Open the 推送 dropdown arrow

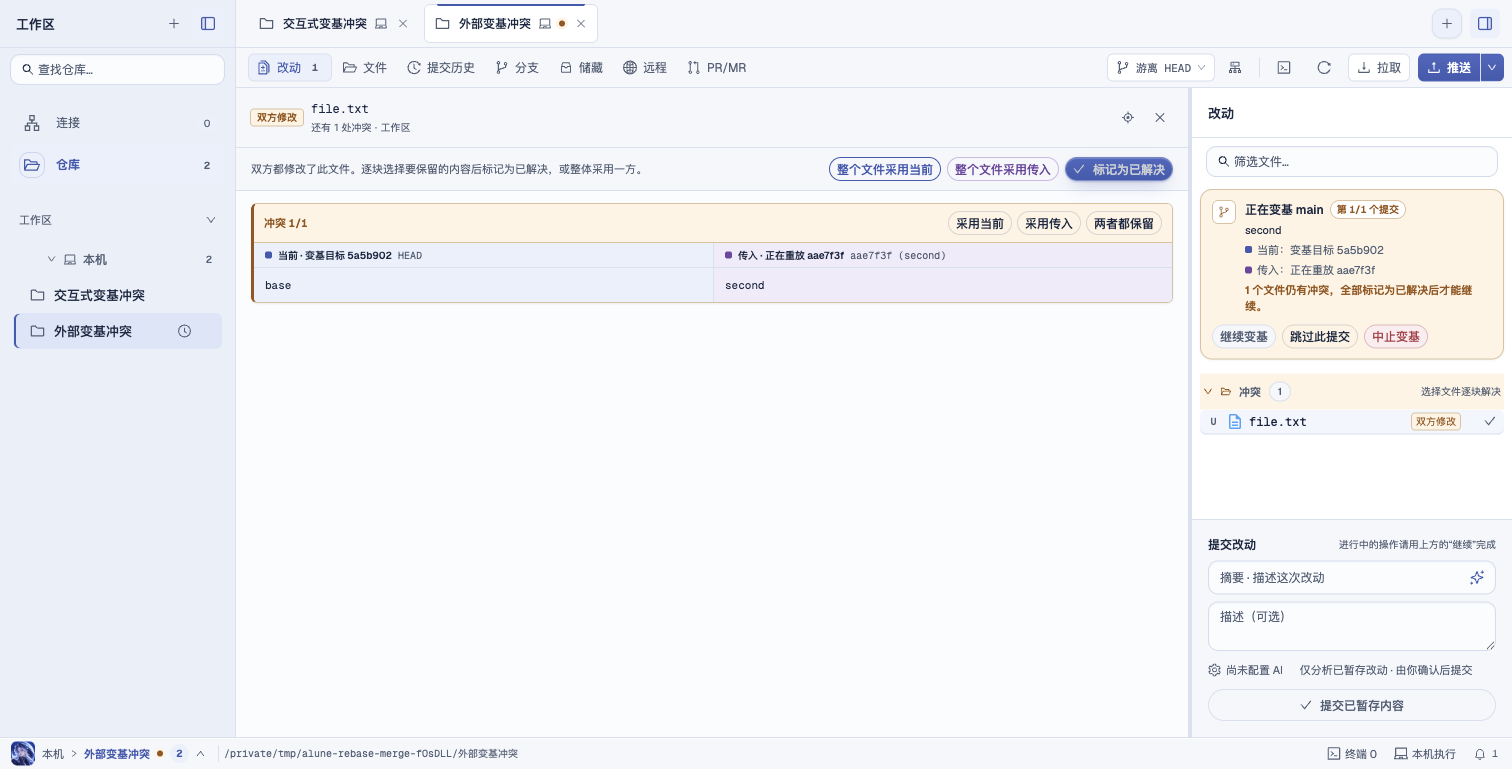pos(1491,67)
